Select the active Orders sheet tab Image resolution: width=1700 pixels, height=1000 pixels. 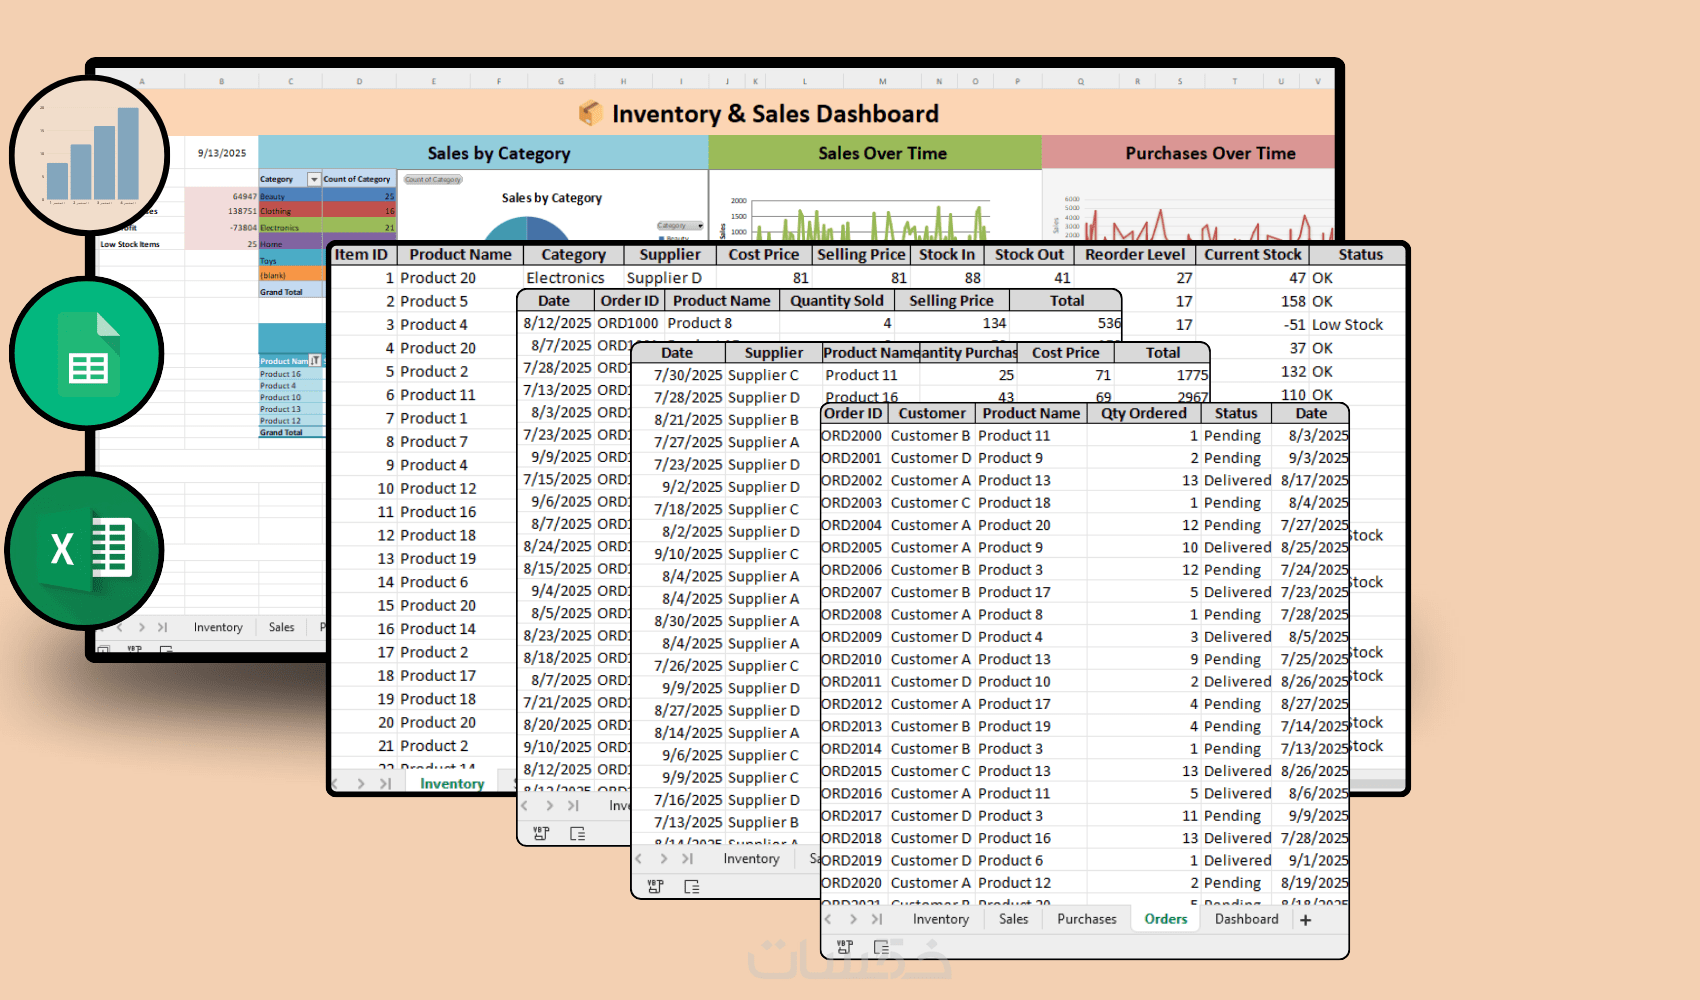[1166, 919]
